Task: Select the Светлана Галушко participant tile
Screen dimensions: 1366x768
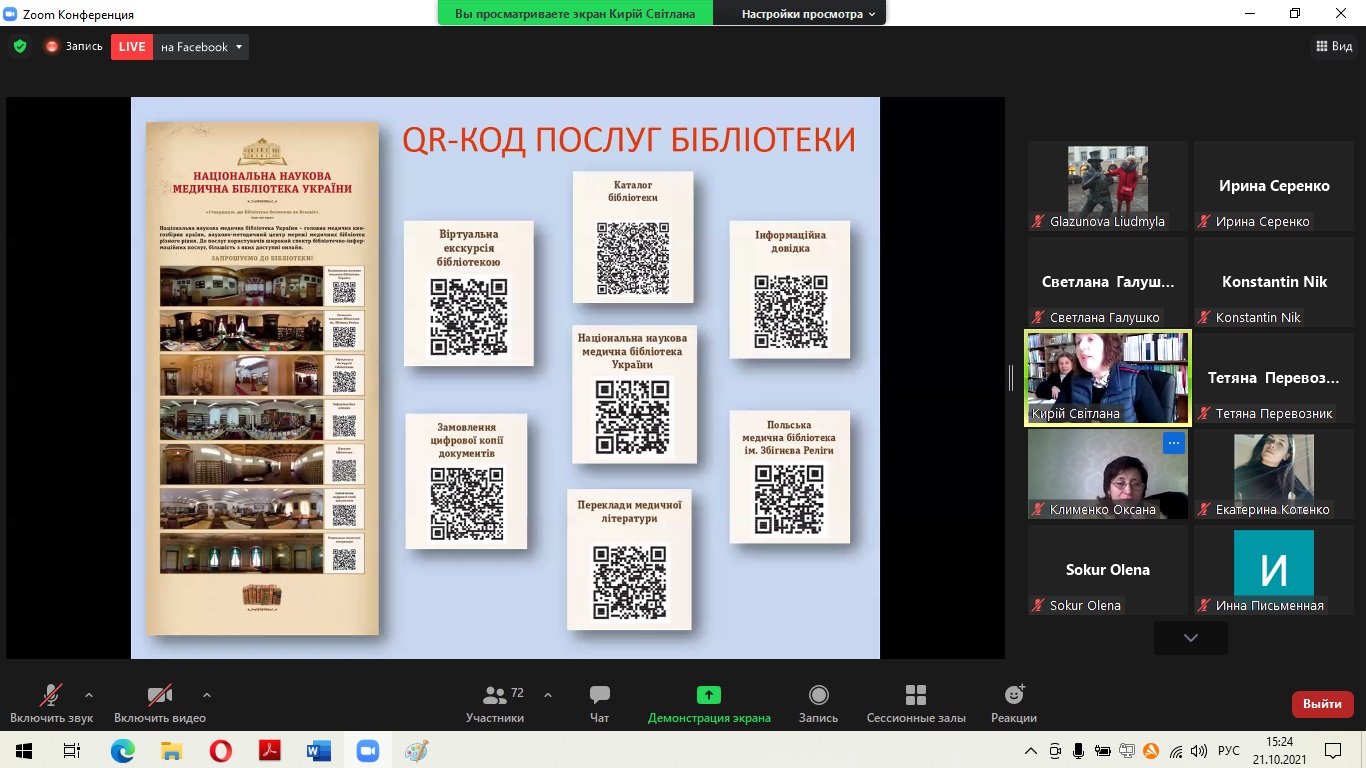Action: coord(1108,282)
